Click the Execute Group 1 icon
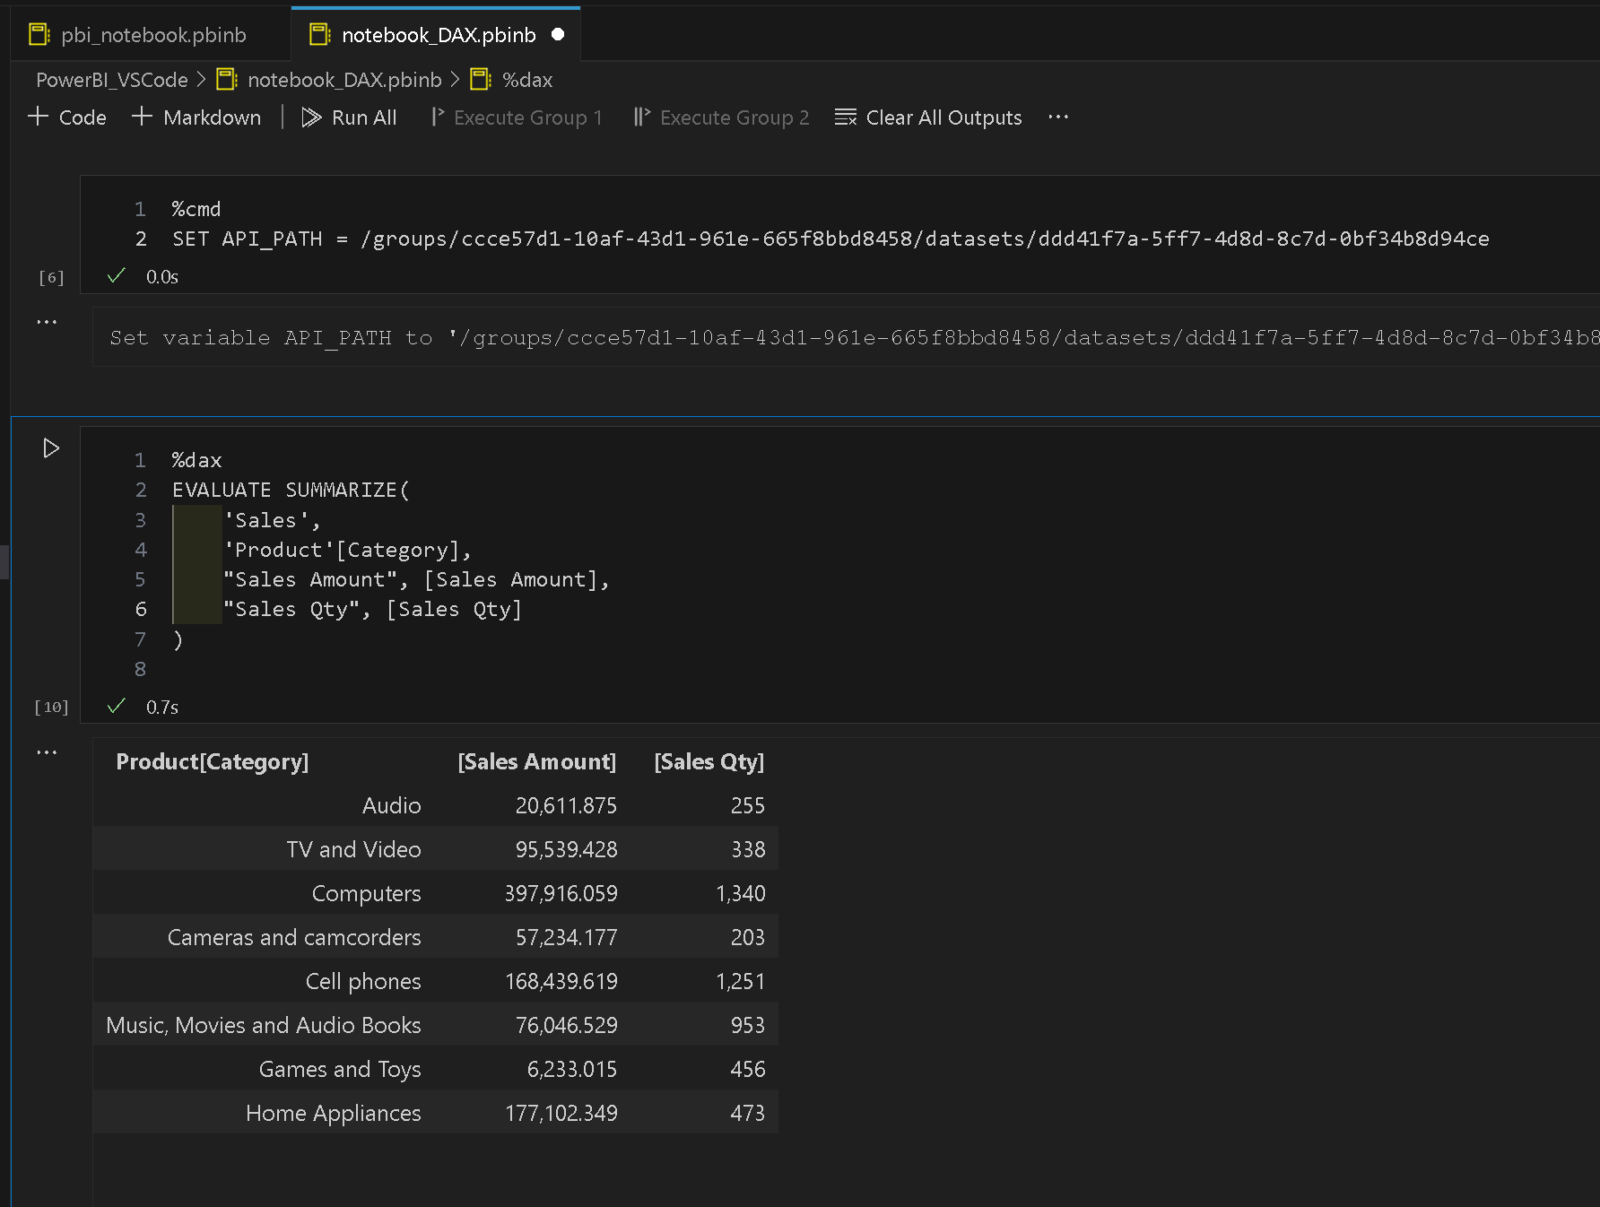1600x1207 pixels. (437, 117)
